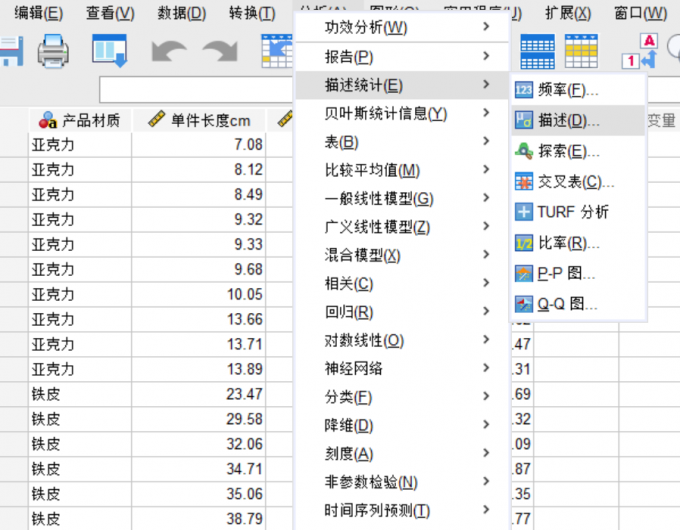Select 对数线性(O) menu entry
Image resolution: width=680 pixels, height=530 pixels.
[x=402, y=340]
